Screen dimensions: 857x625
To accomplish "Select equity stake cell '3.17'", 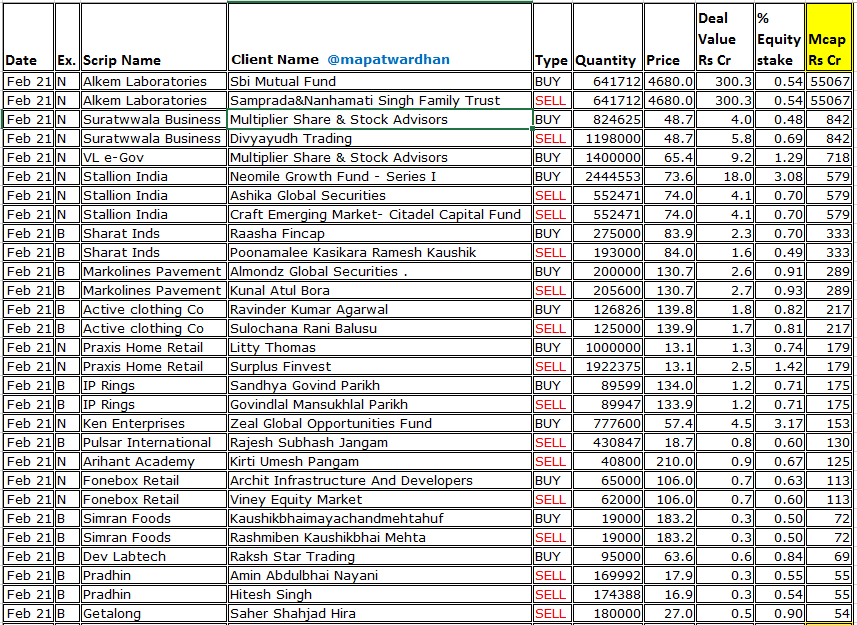I will coord(779,423).
